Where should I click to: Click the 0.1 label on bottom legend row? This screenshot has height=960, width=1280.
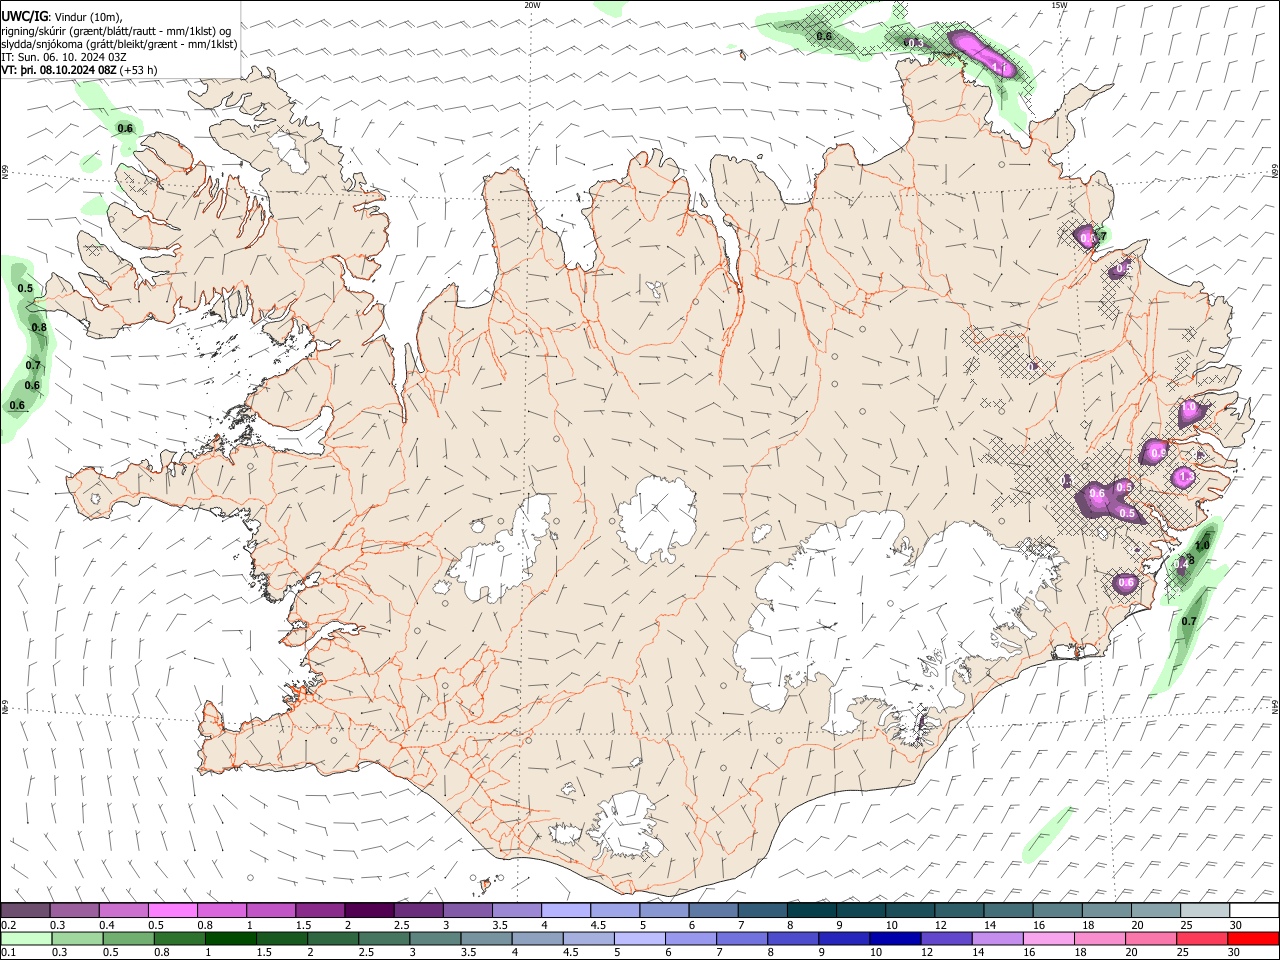point(9,953)
